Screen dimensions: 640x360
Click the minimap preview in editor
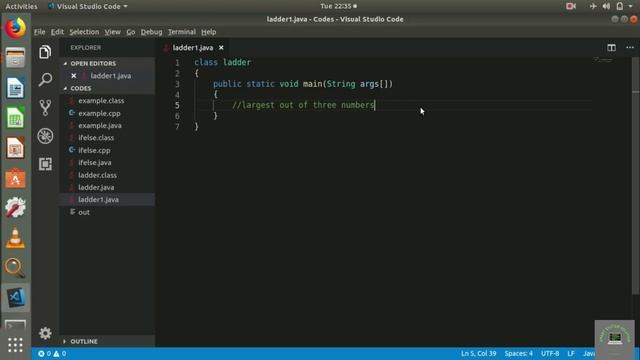point(603,60)
